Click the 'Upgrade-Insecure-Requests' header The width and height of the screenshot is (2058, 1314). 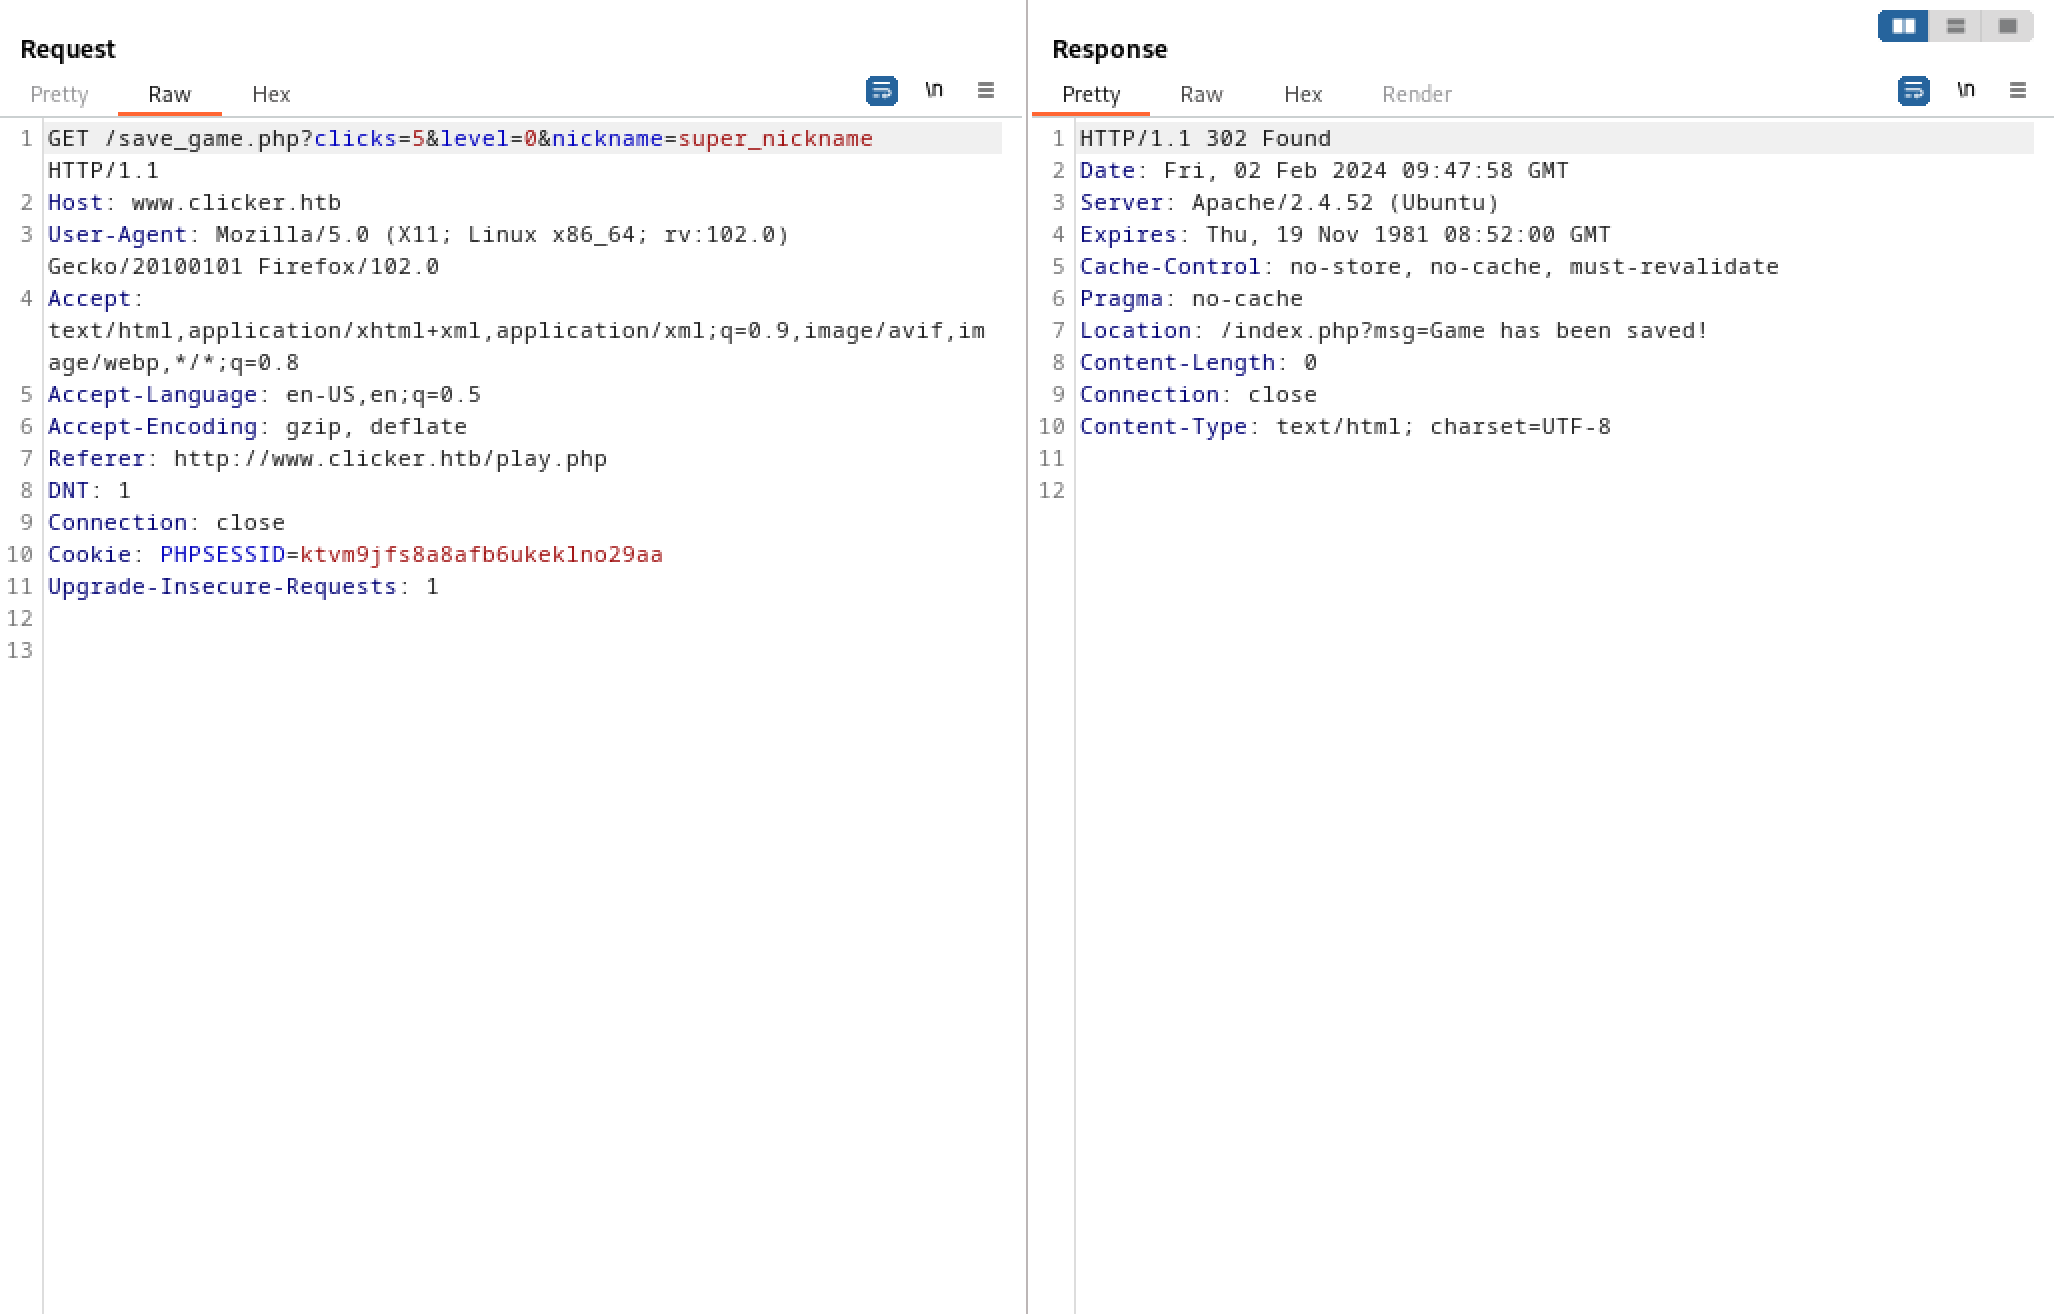coord(243,586)
